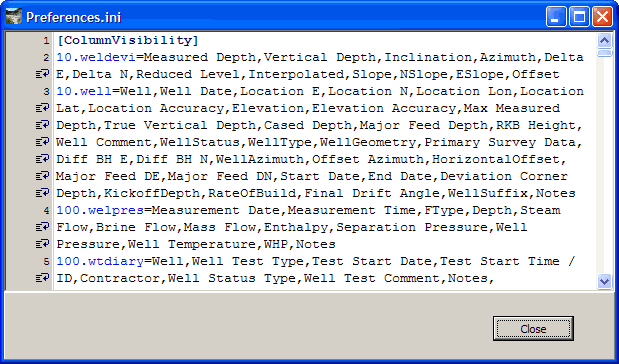619x364 pixels.
Task: Place cursor on the 100.wtdiary key
Action: 100,261
